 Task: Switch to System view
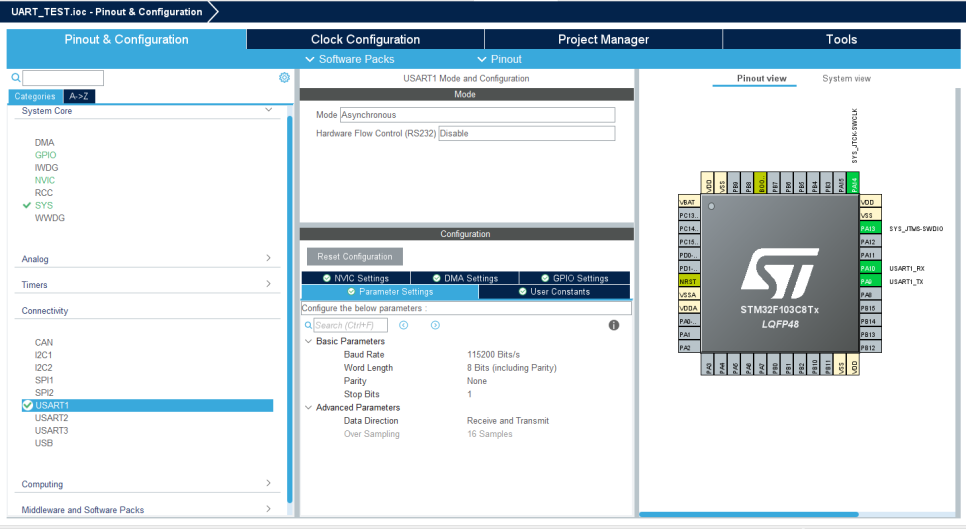(x=846, y=79)
